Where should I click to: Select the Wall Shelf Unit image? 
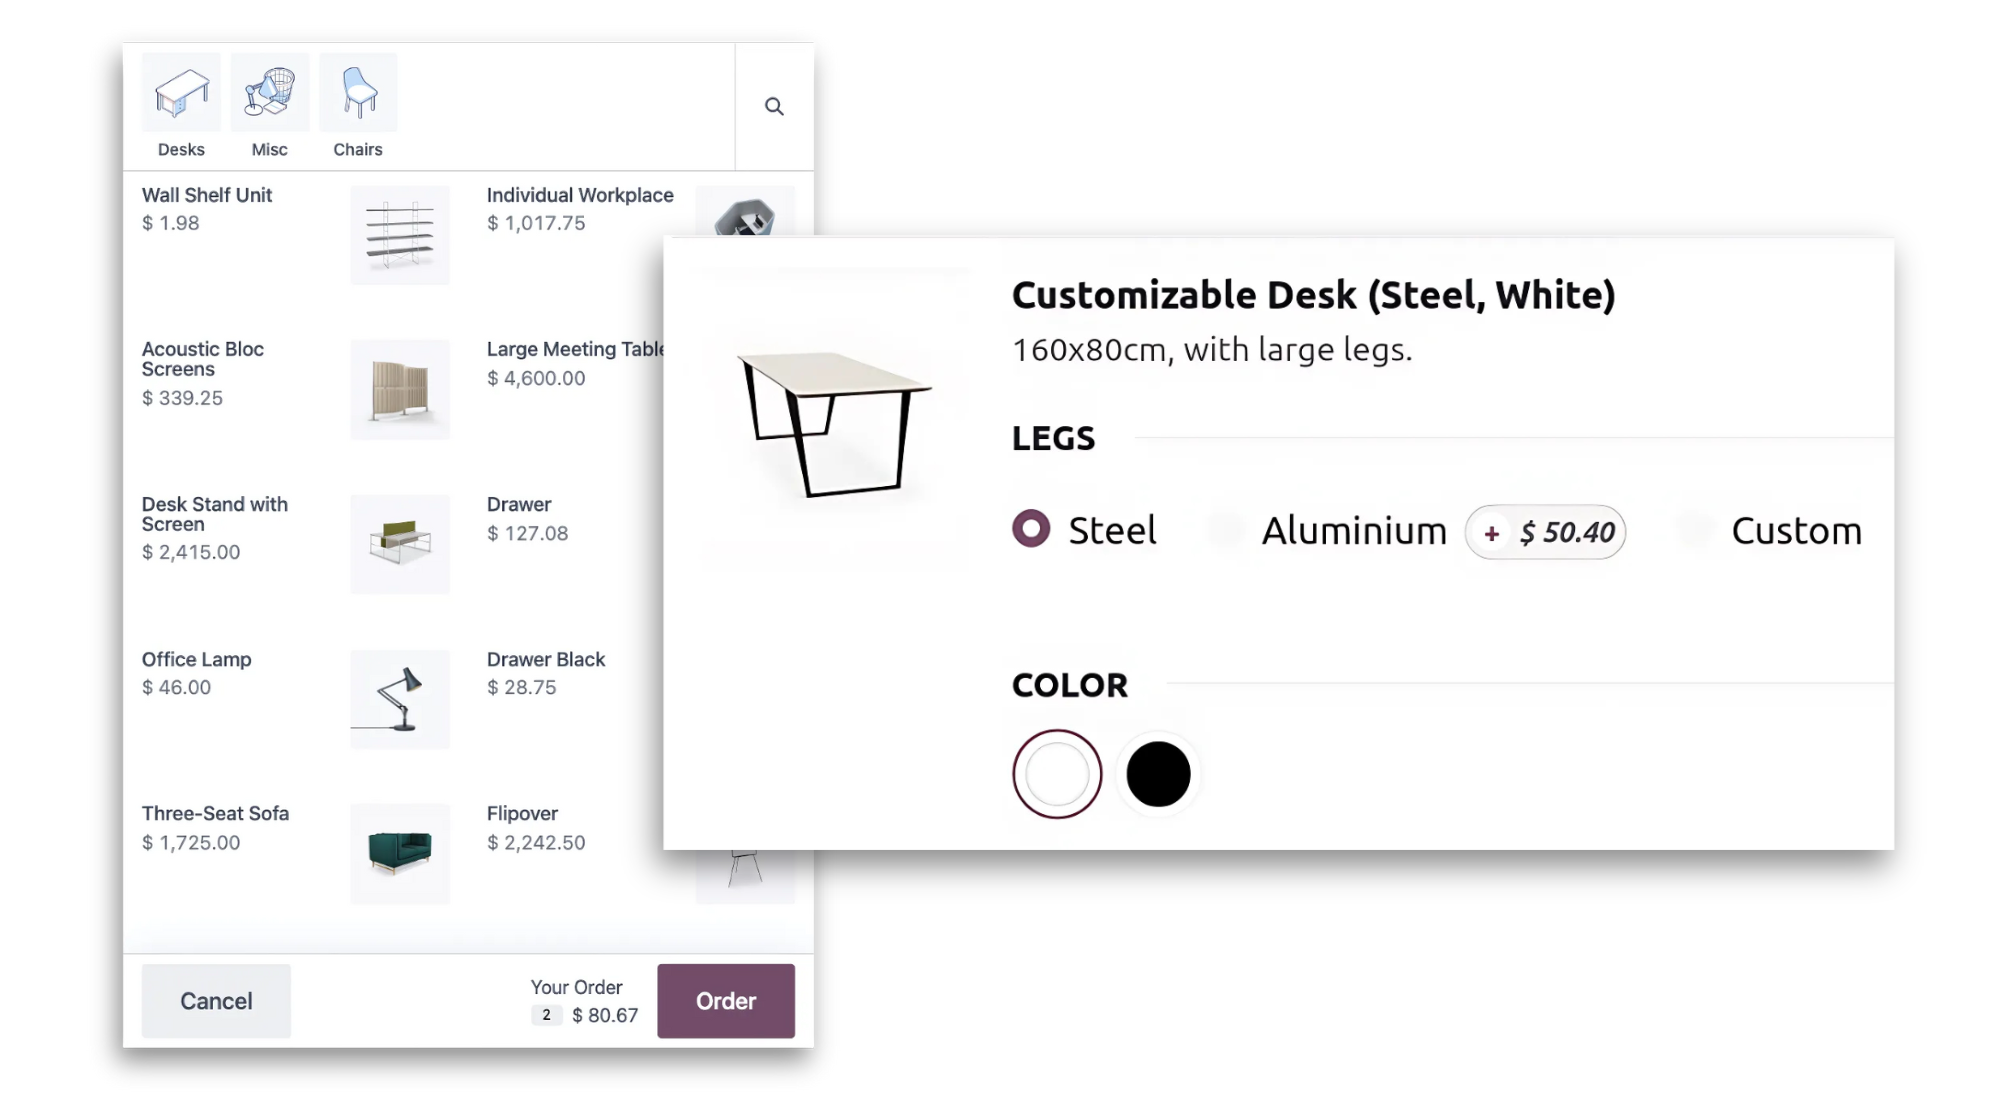tap(400, 235)
